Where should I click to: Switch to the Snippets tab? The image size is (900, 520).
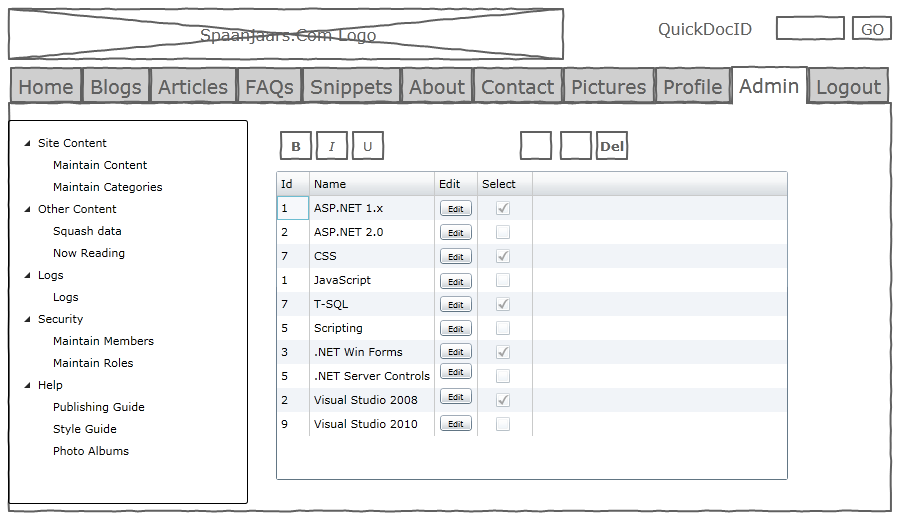(351, 87)
